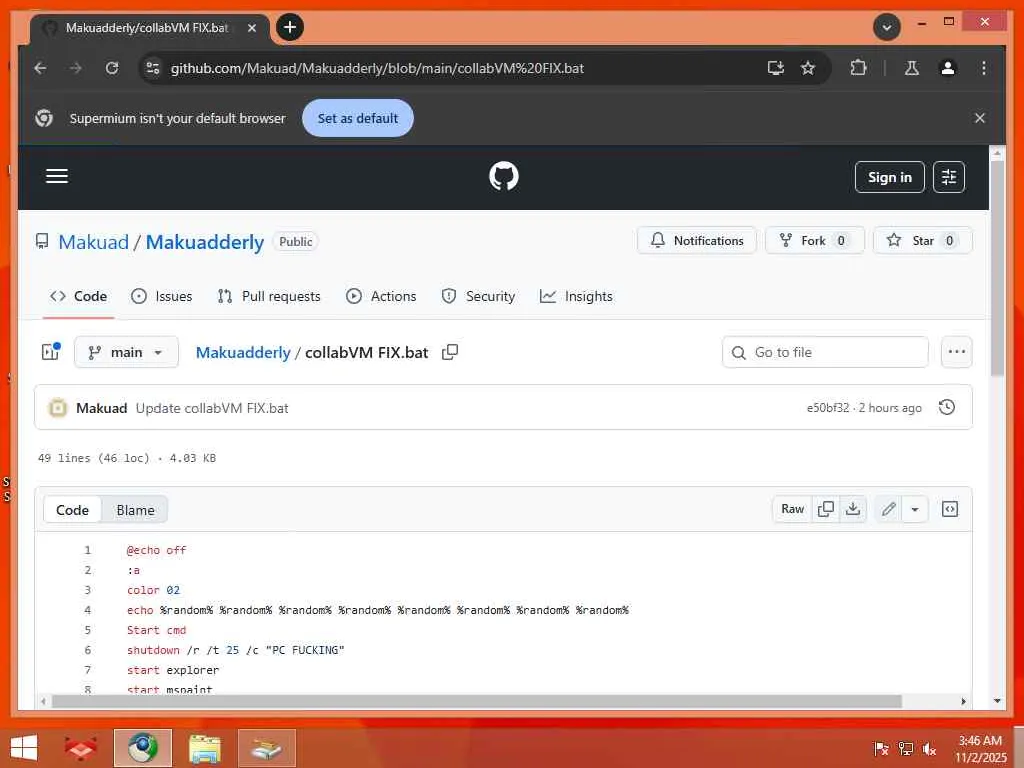The image size is (1024, 768).
Task: Switch to the Security tab
Action: 479,296
